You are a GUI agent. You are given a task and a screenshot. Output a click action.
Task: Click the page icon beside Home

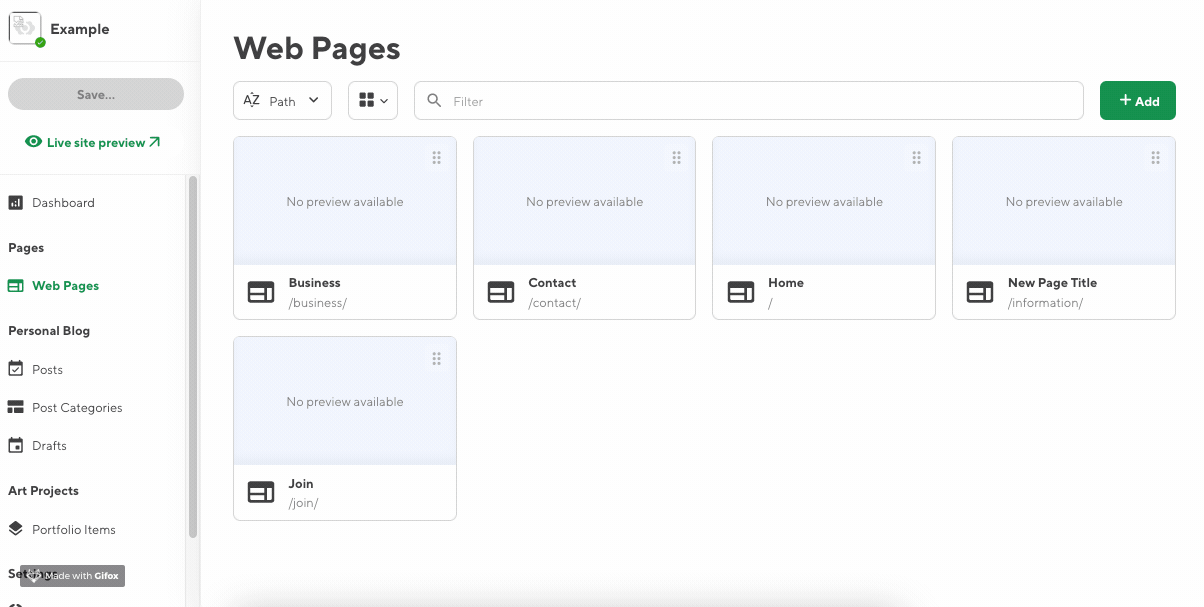tap(741, 292)
